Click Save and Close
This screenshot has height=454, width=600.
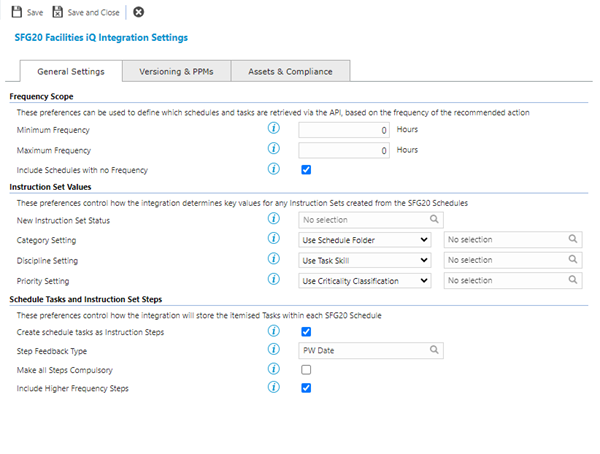pyautogui.click(x=86, y=12)
